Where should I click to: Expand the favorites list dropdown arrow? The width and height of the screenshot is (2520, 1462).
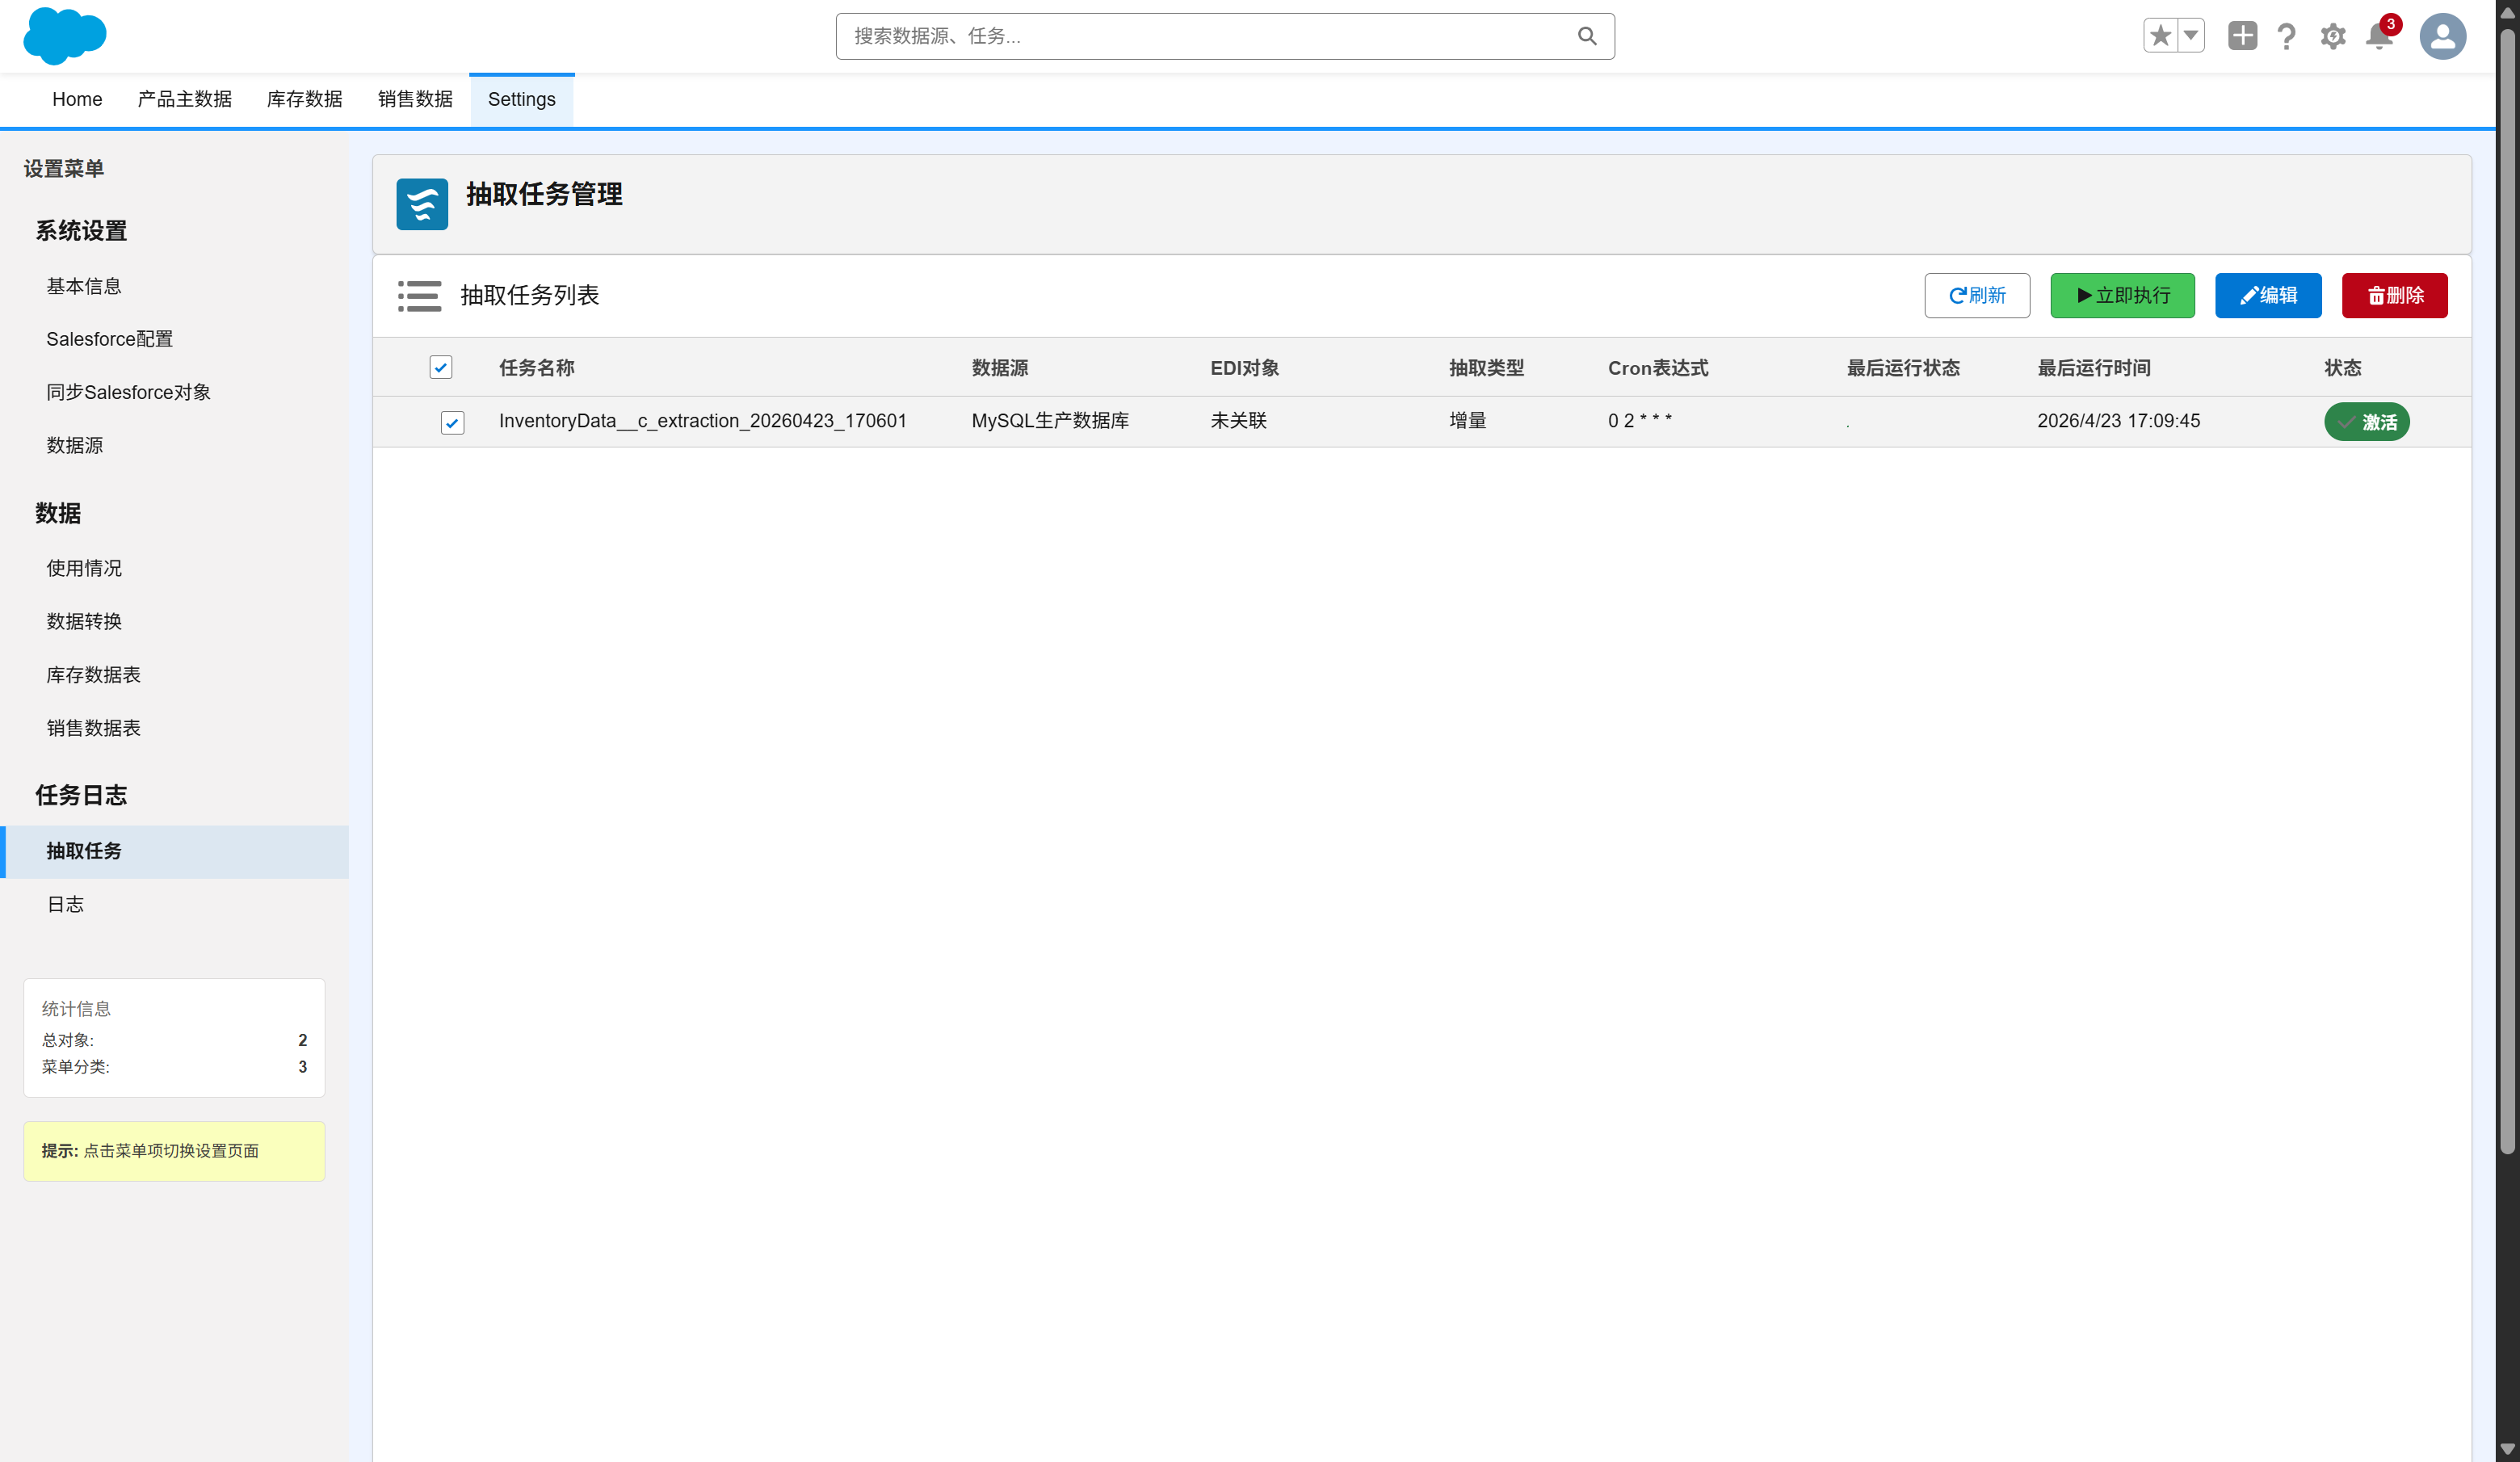click(2191, 36)
